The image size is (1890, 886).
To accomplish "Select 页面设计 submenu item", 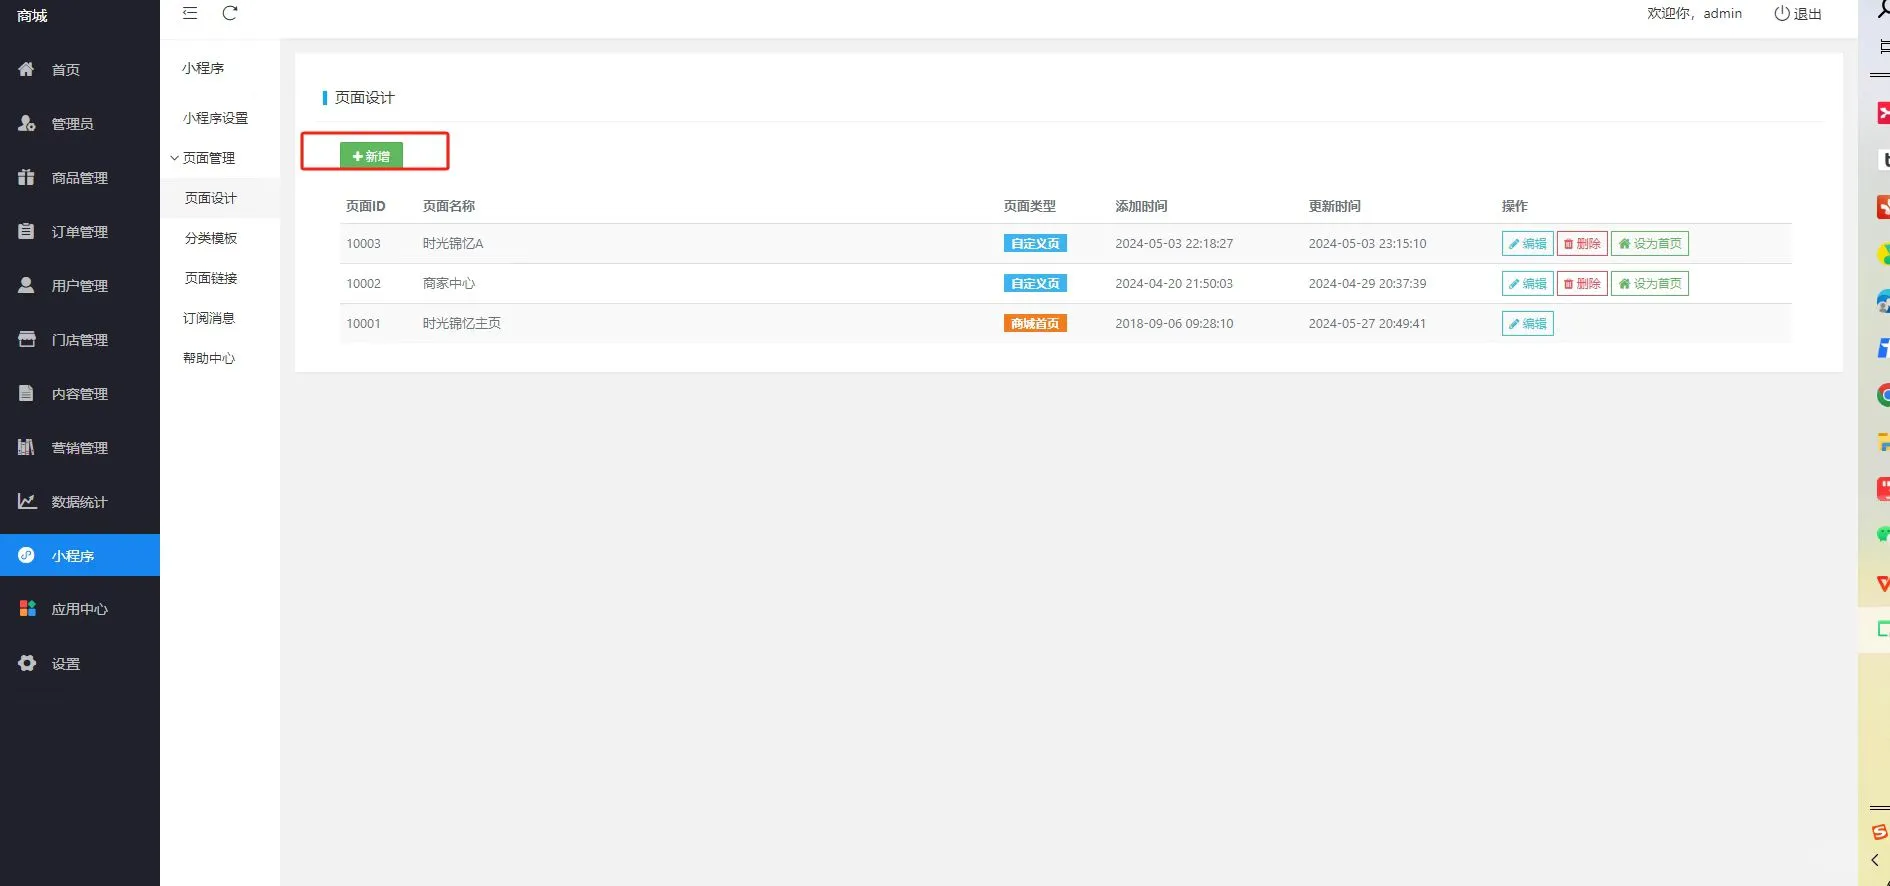I will pyautogui.click(x=220, y=198).
